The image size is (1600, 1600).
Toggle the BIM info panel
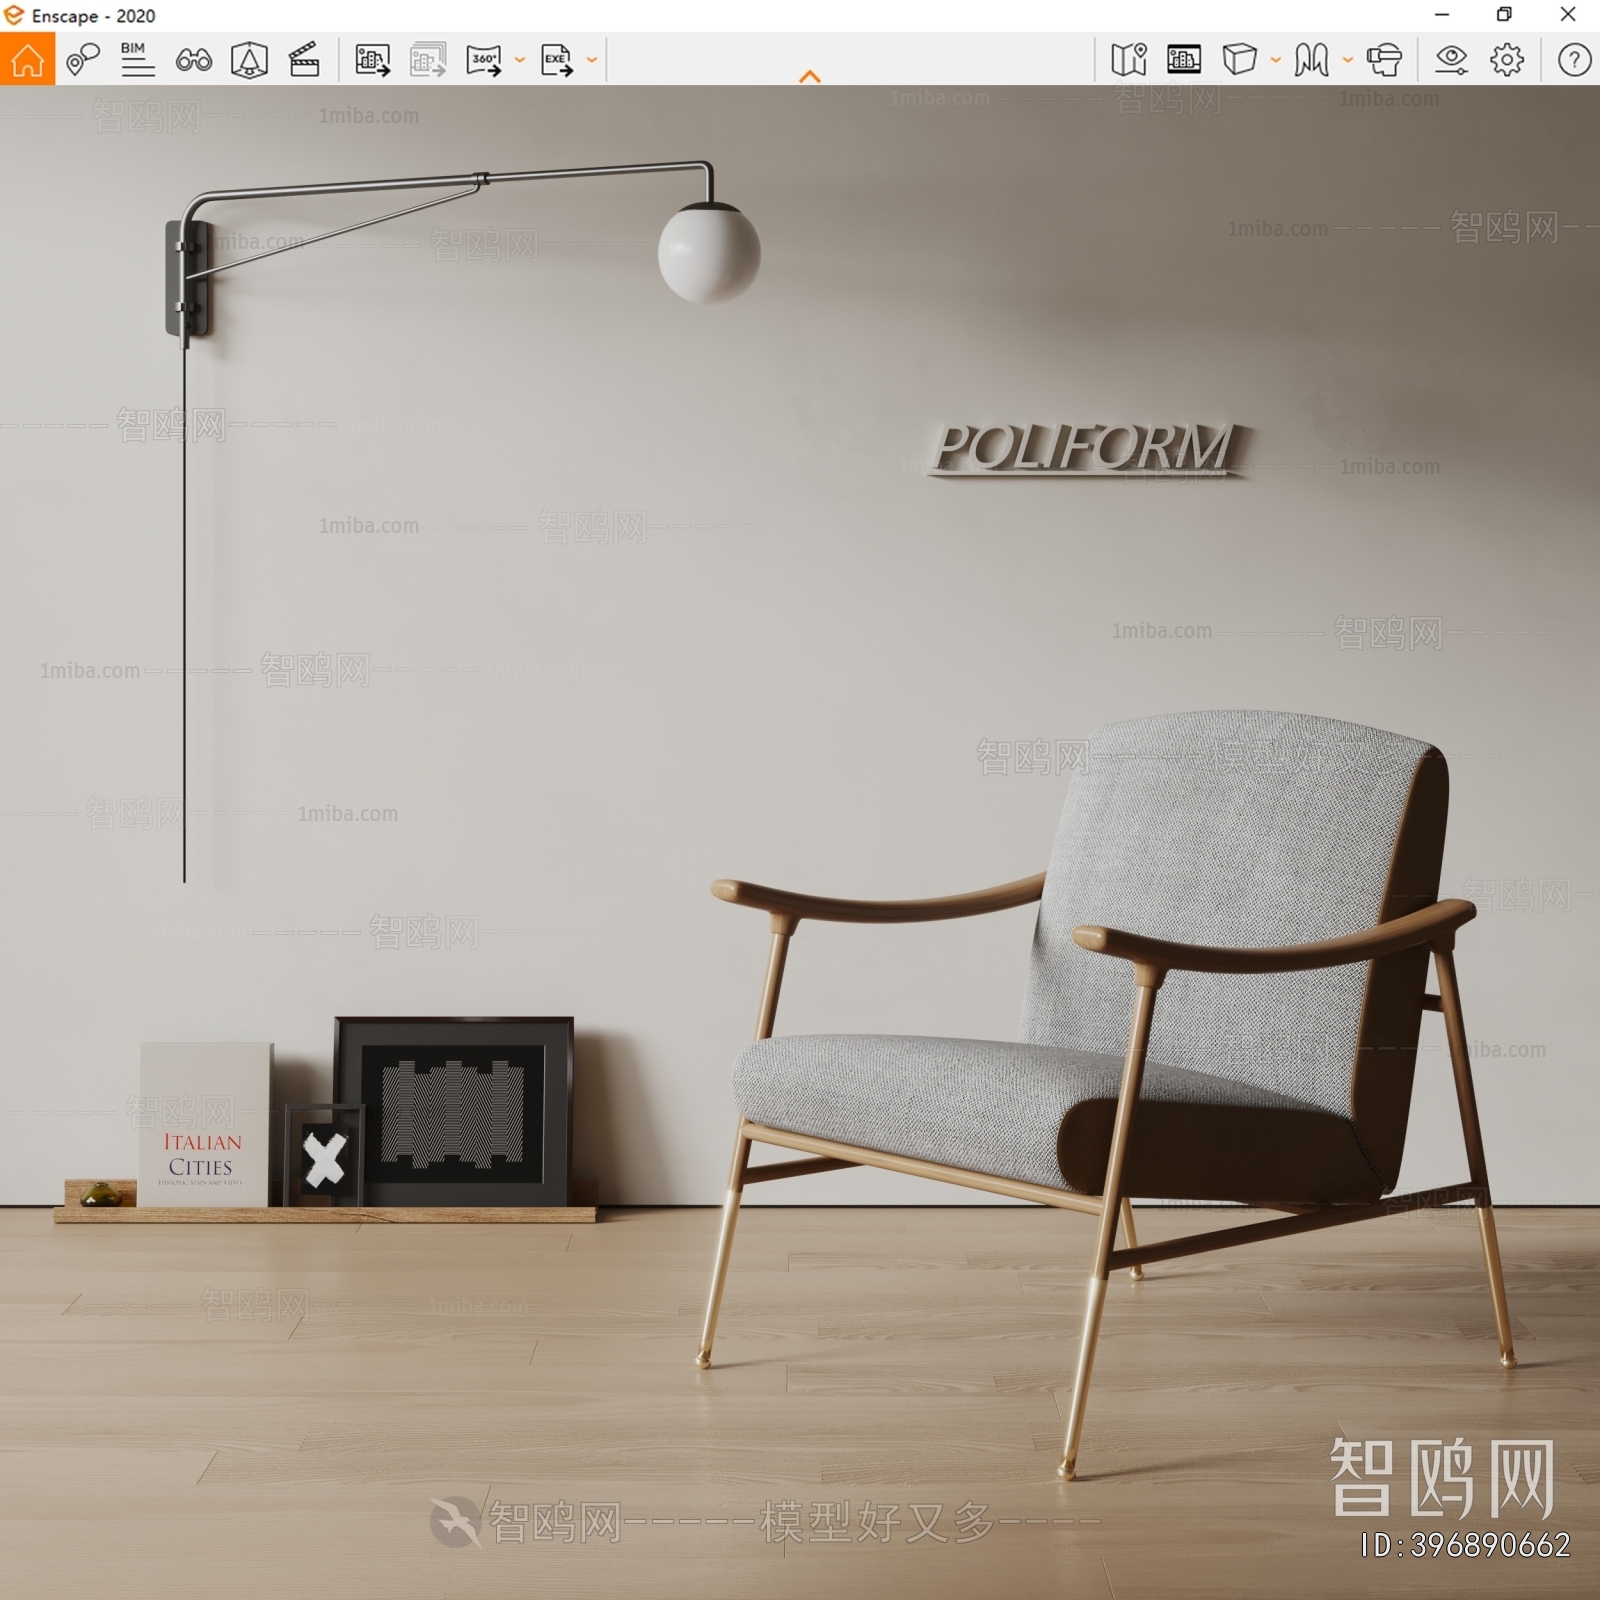137,60
